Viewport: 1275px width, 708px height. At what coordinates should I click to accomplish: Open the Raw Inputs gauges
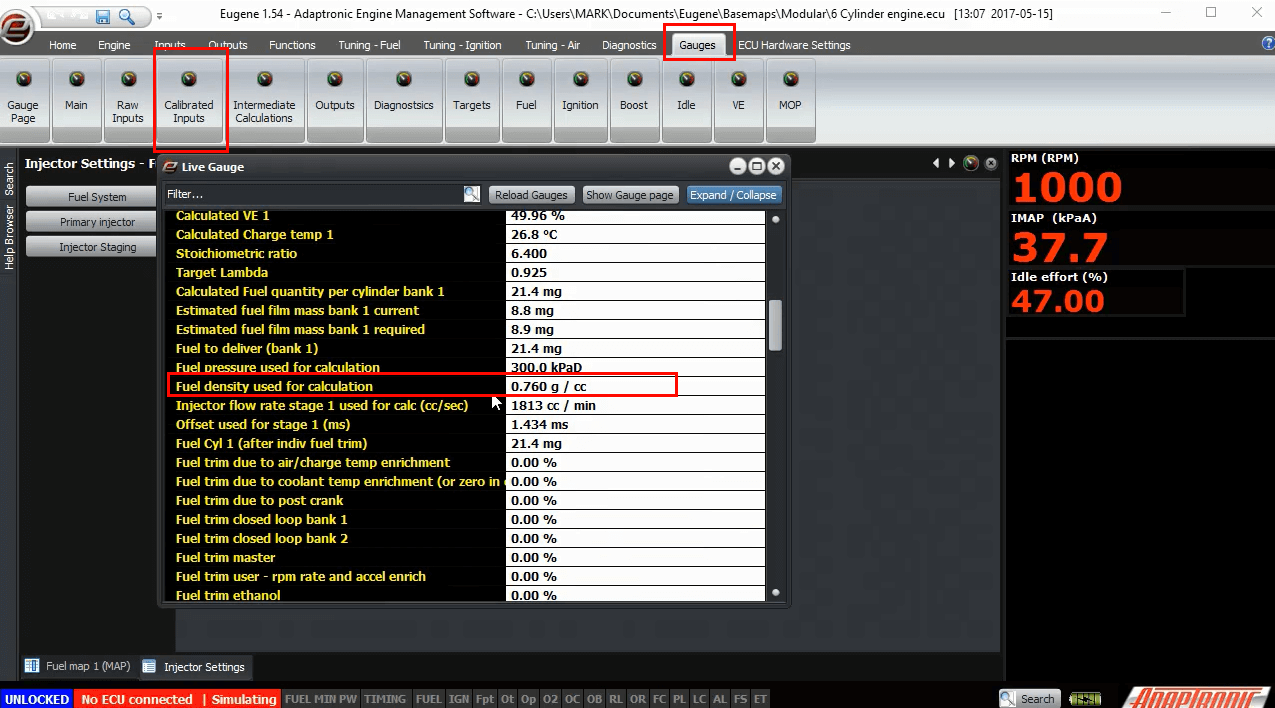pyautogui.click(x=128, y=98)
